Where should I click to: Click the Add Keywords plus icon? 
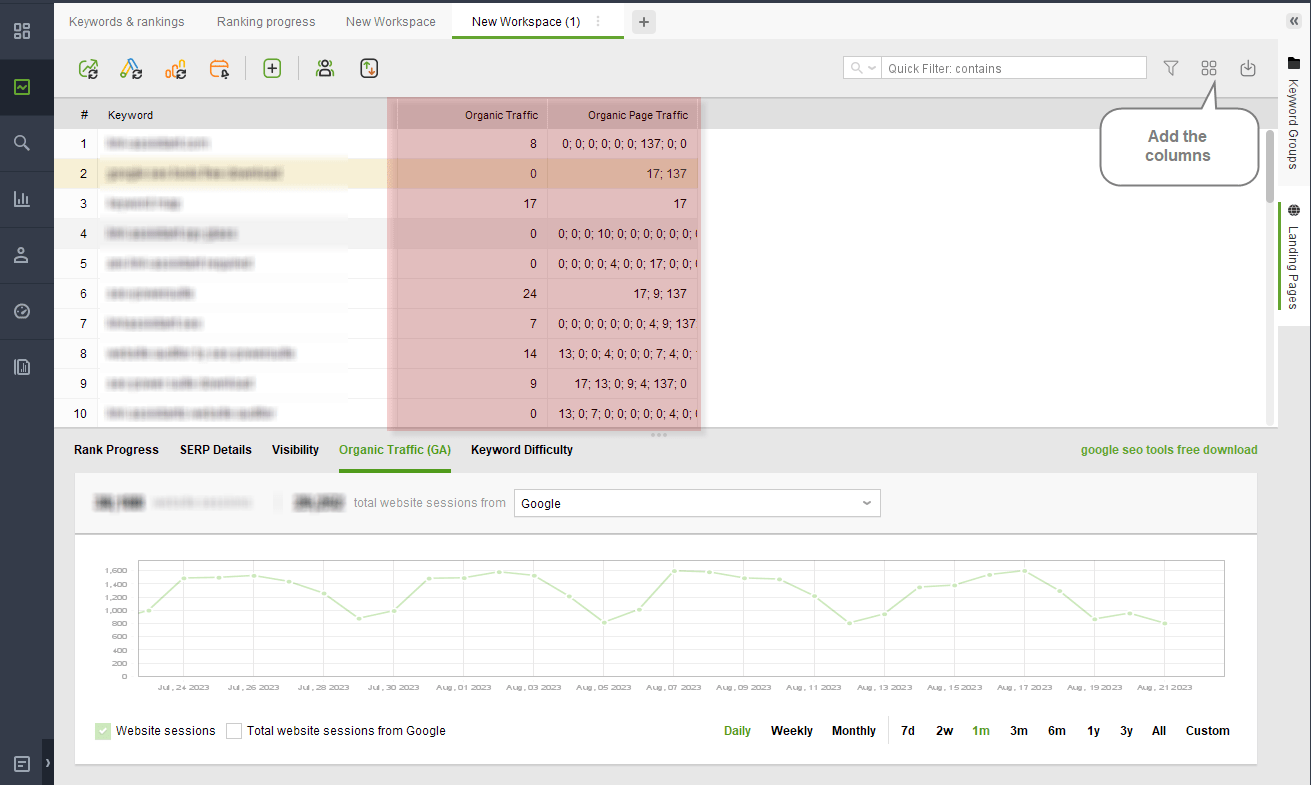click(x=272, y=68)
